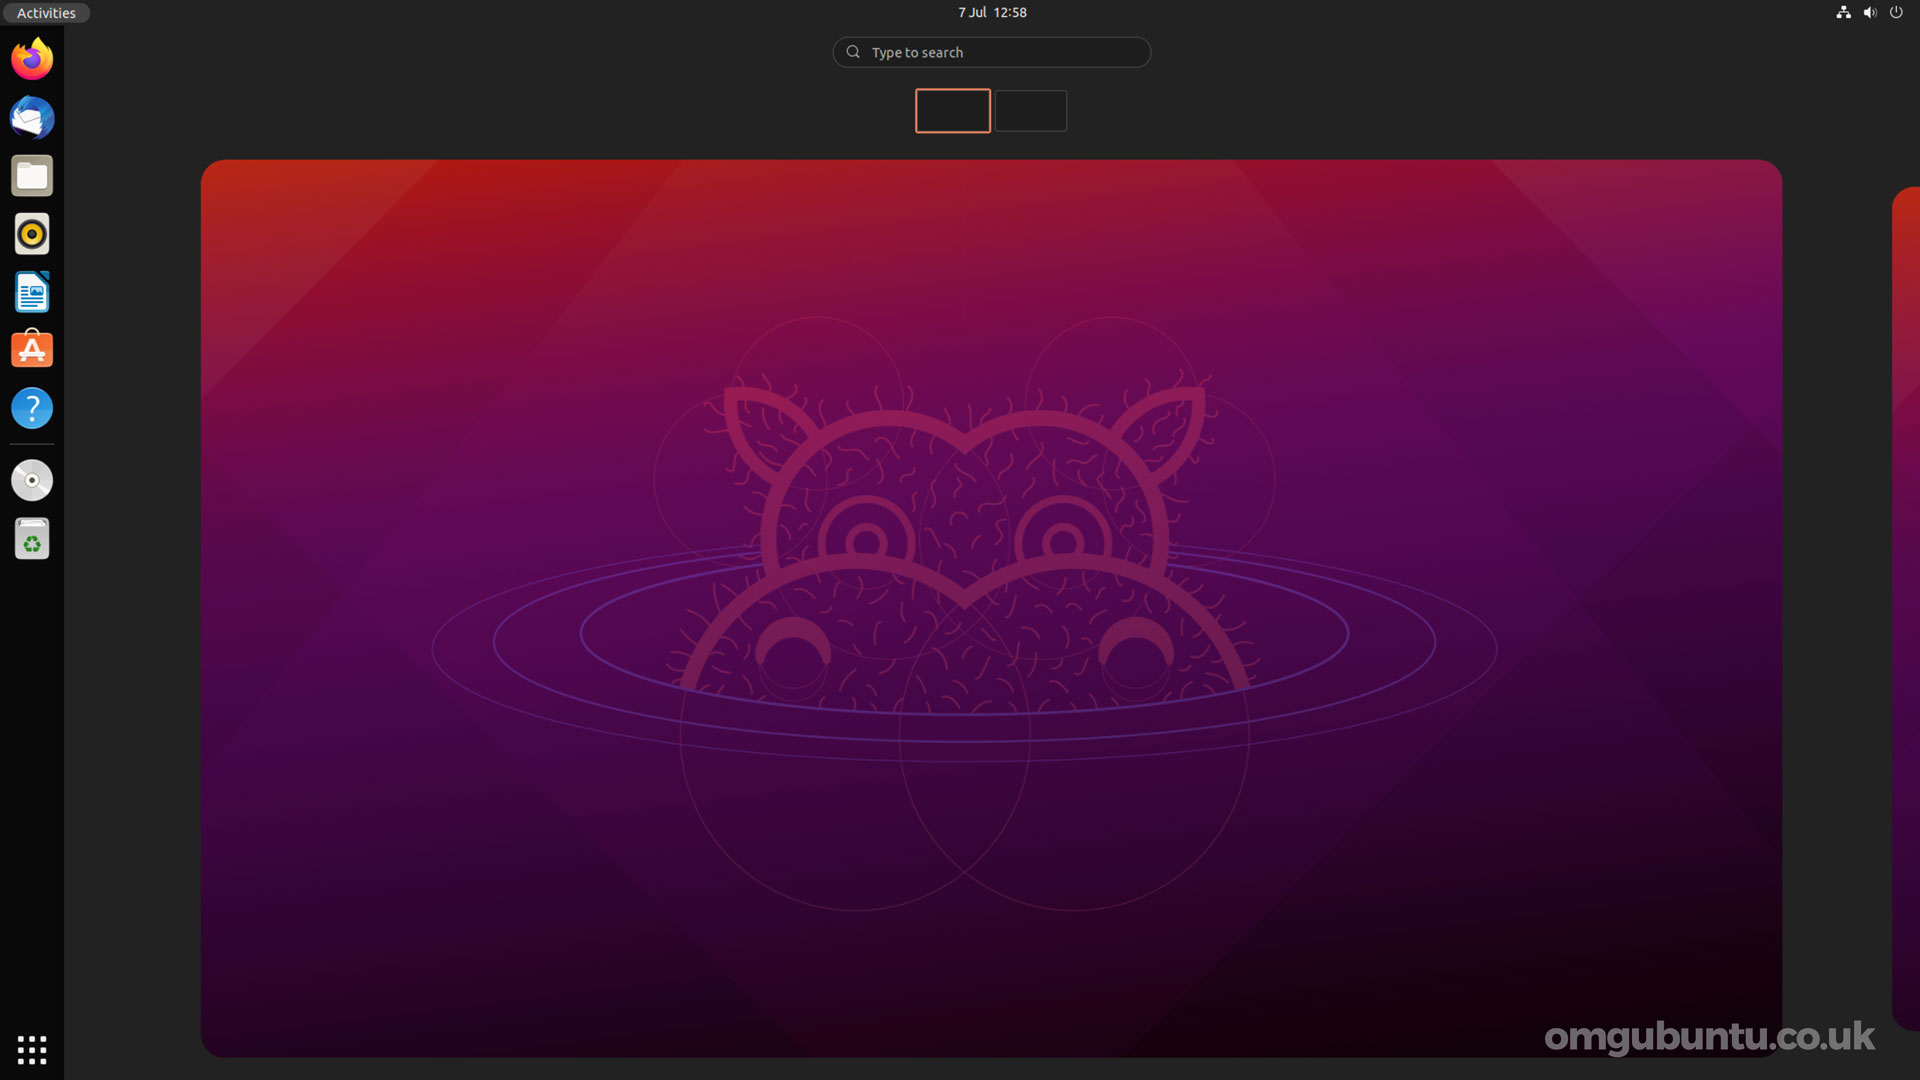The height and width of the screenshot is (1080, 1920).
Task: Open Help documentation
Action: pyautogui.click(x=32, y=407)
